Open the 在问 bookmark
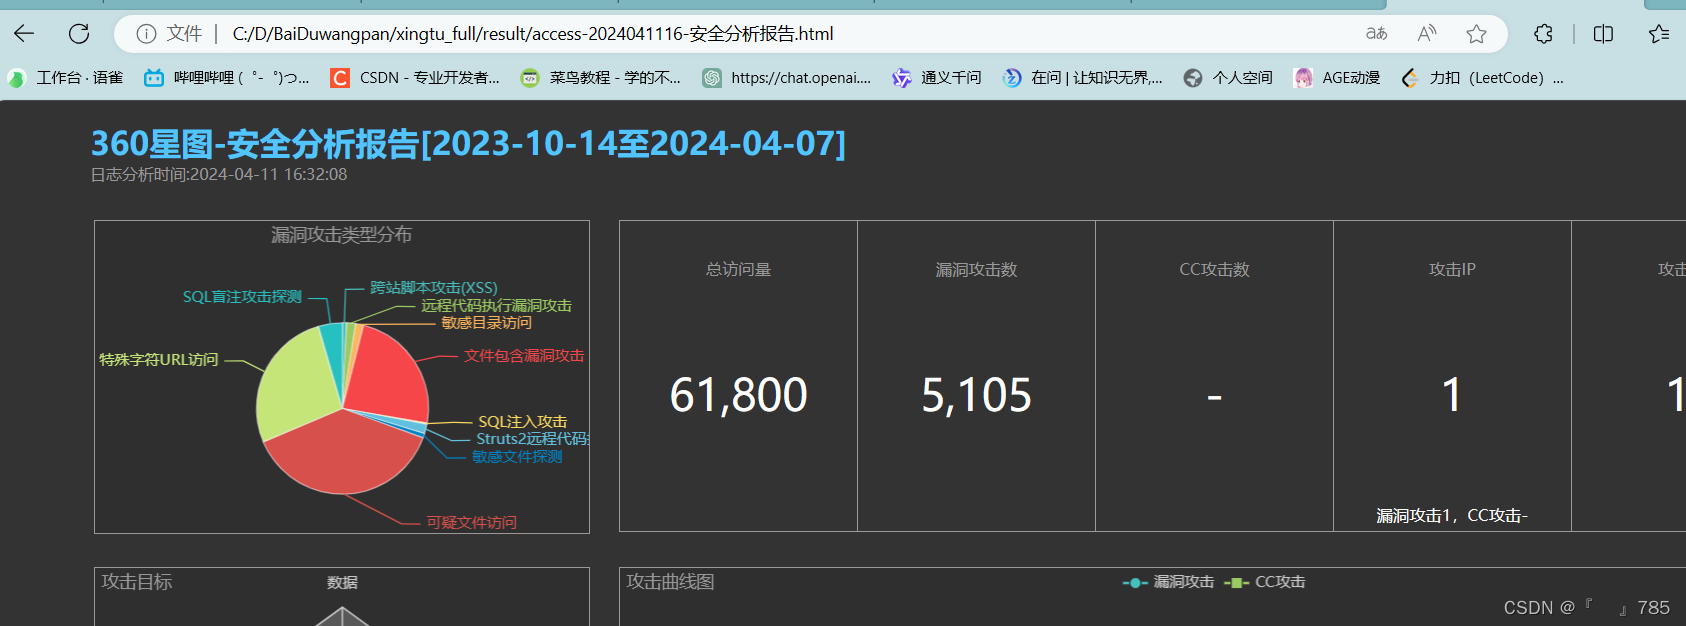This screenshot has width=1686, height=626. point(1083,78)
